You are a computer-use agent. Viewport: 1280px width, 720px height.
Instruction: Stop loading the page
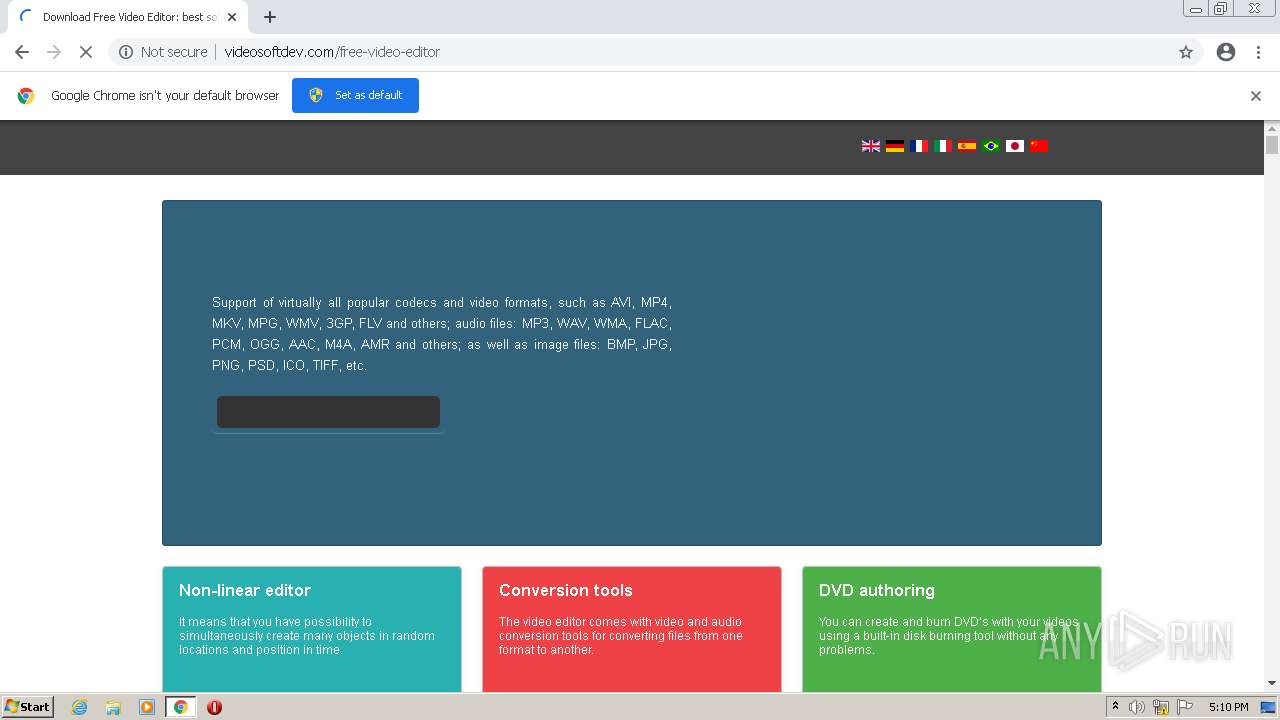coord(86,52)
